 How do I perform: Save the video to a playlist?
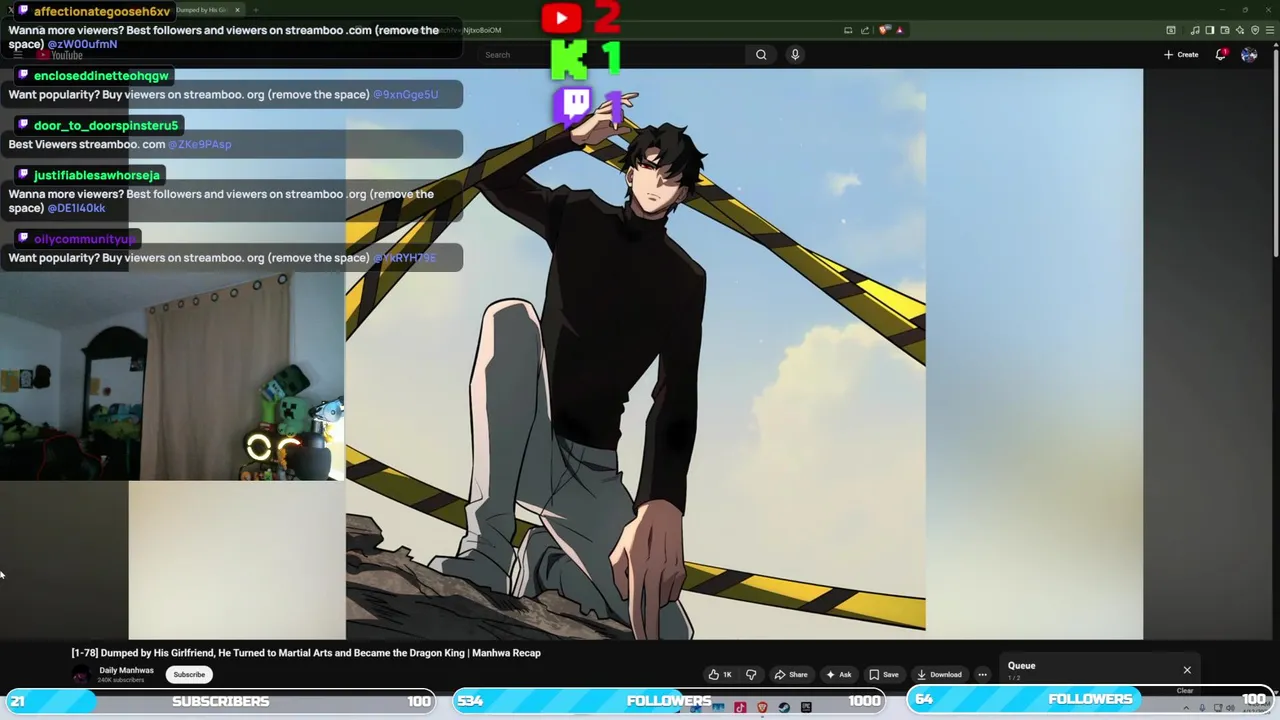pos(884,674)
